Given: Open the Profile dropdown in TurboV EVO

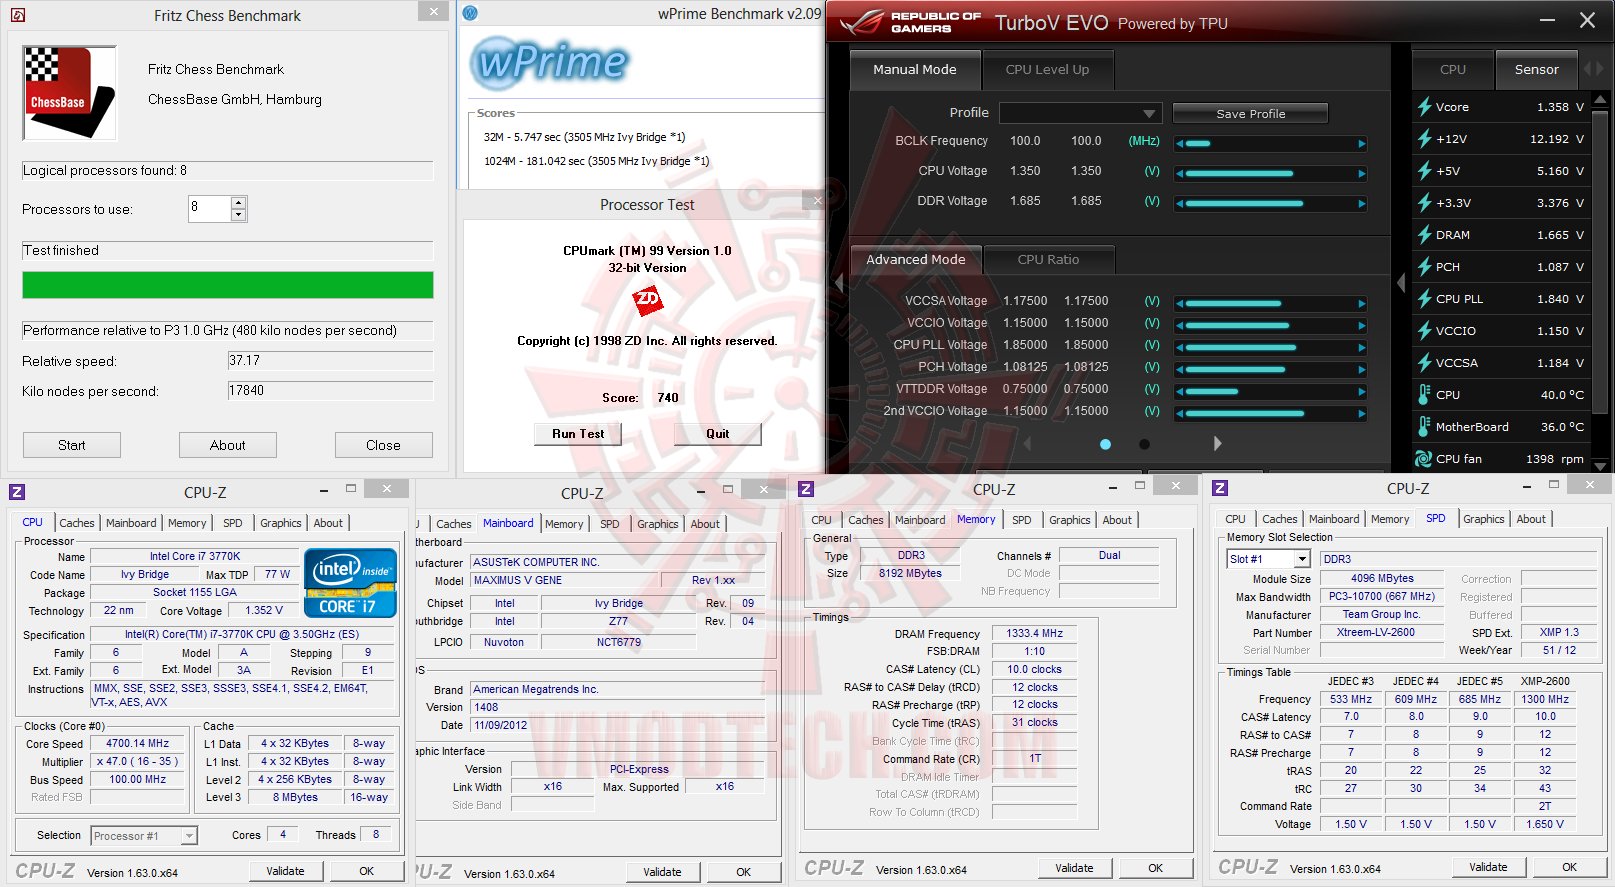Looking at the screenshot, I should tap(1149, 113).
